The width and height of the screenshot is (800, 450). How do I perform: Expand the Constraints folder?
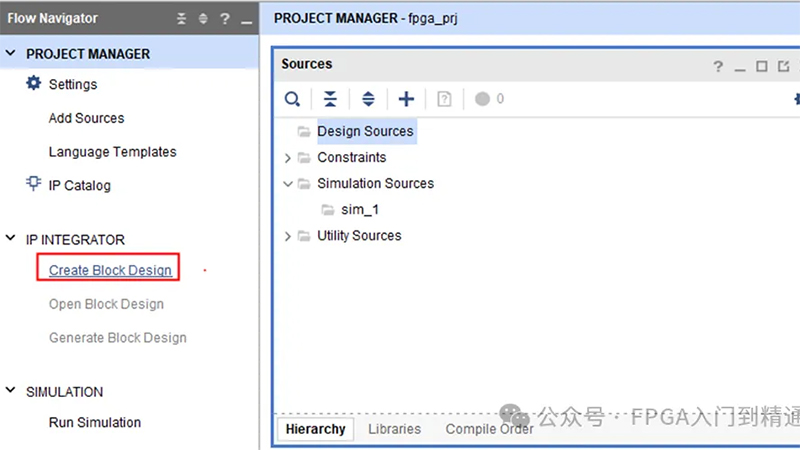coord(288,158)
